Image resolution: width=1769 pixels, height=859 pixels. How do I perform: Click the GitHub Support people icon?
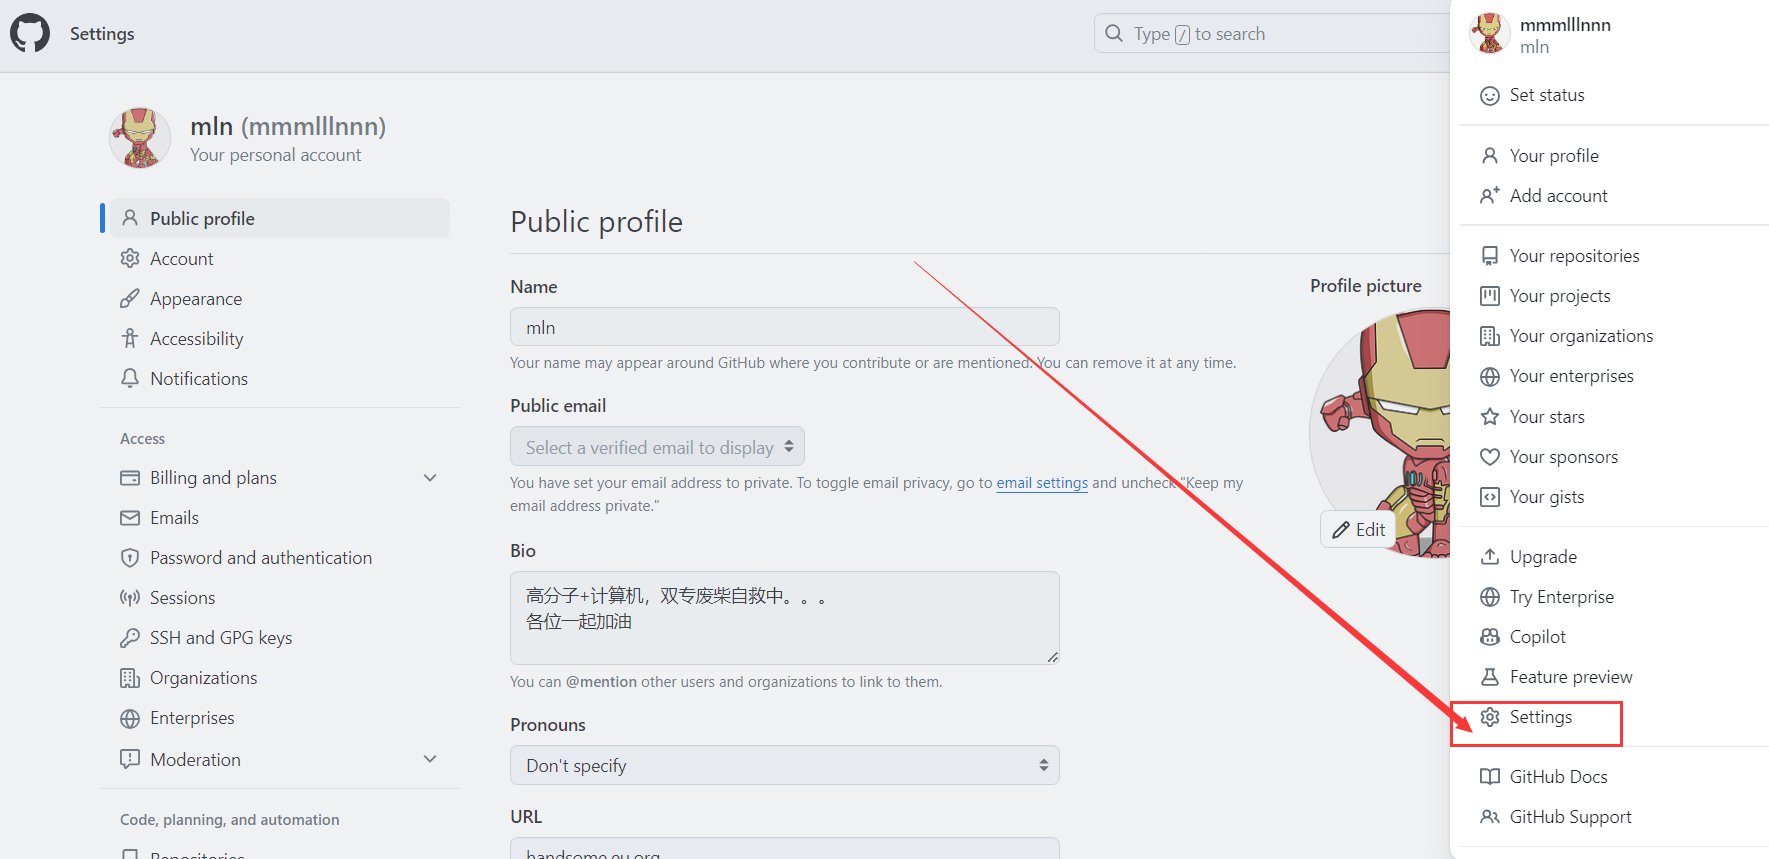coord(1490,817)
